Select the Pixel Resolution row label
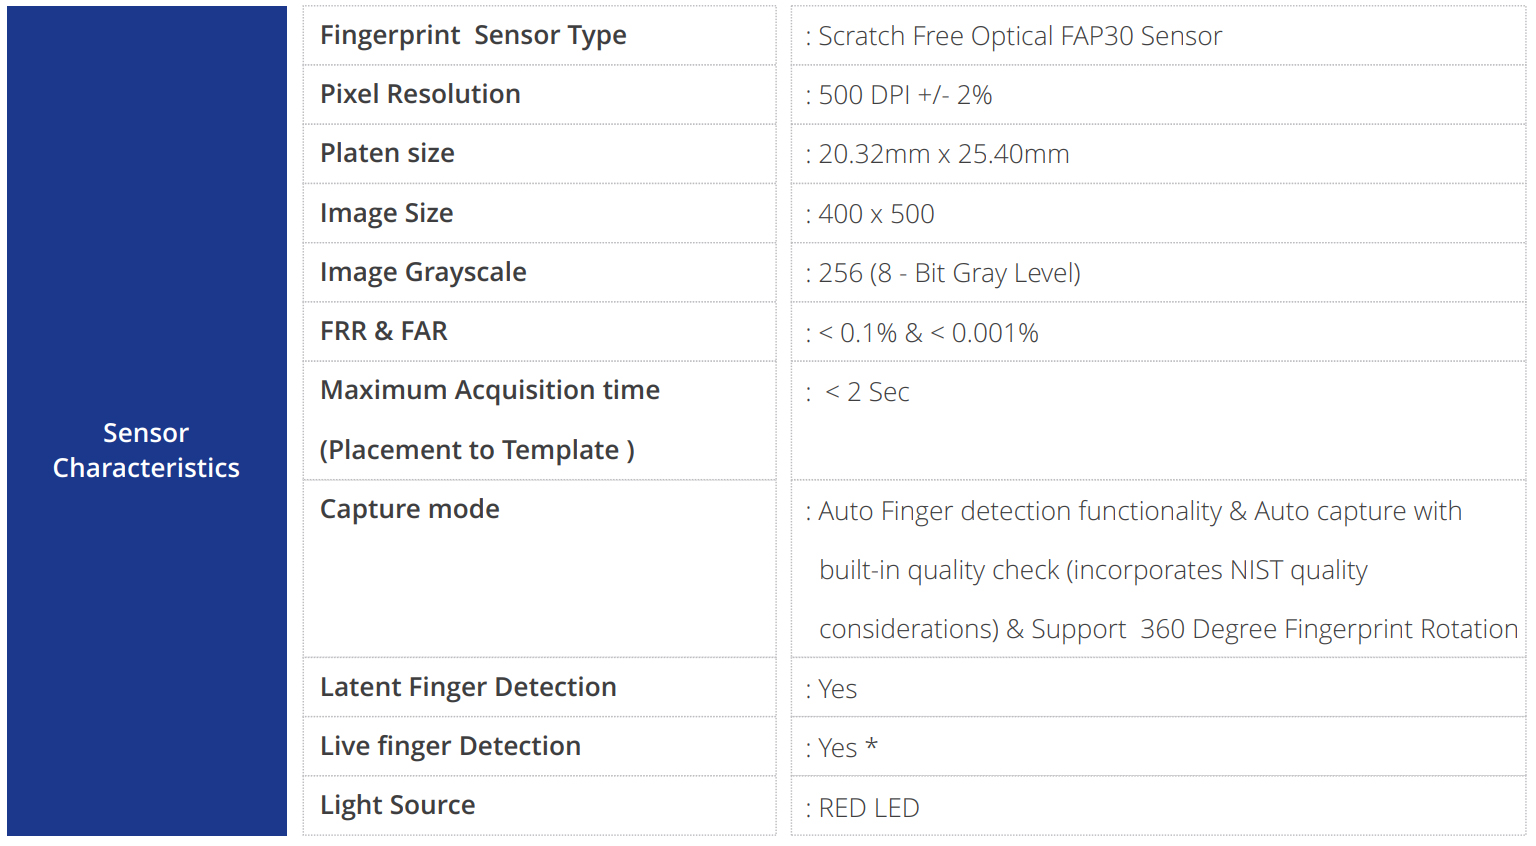 (x=420, y=95)
